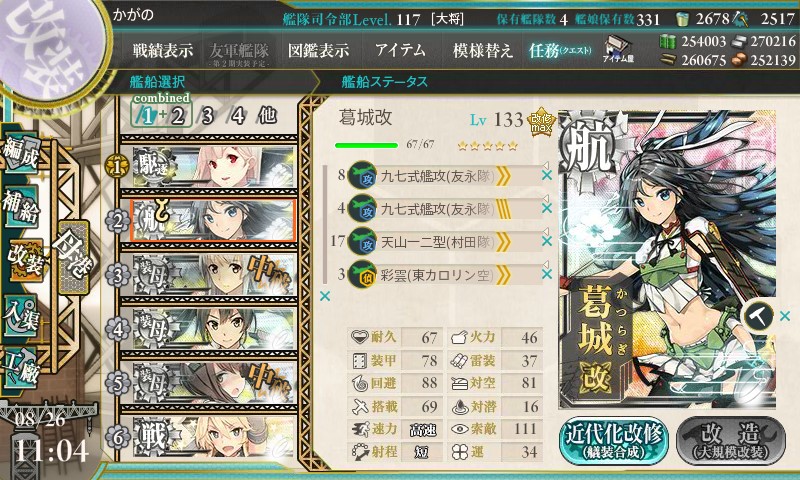This screenshot has height=480, width=800.
Task: Switch to fleet 3 tab
Action: pos(207,116)
